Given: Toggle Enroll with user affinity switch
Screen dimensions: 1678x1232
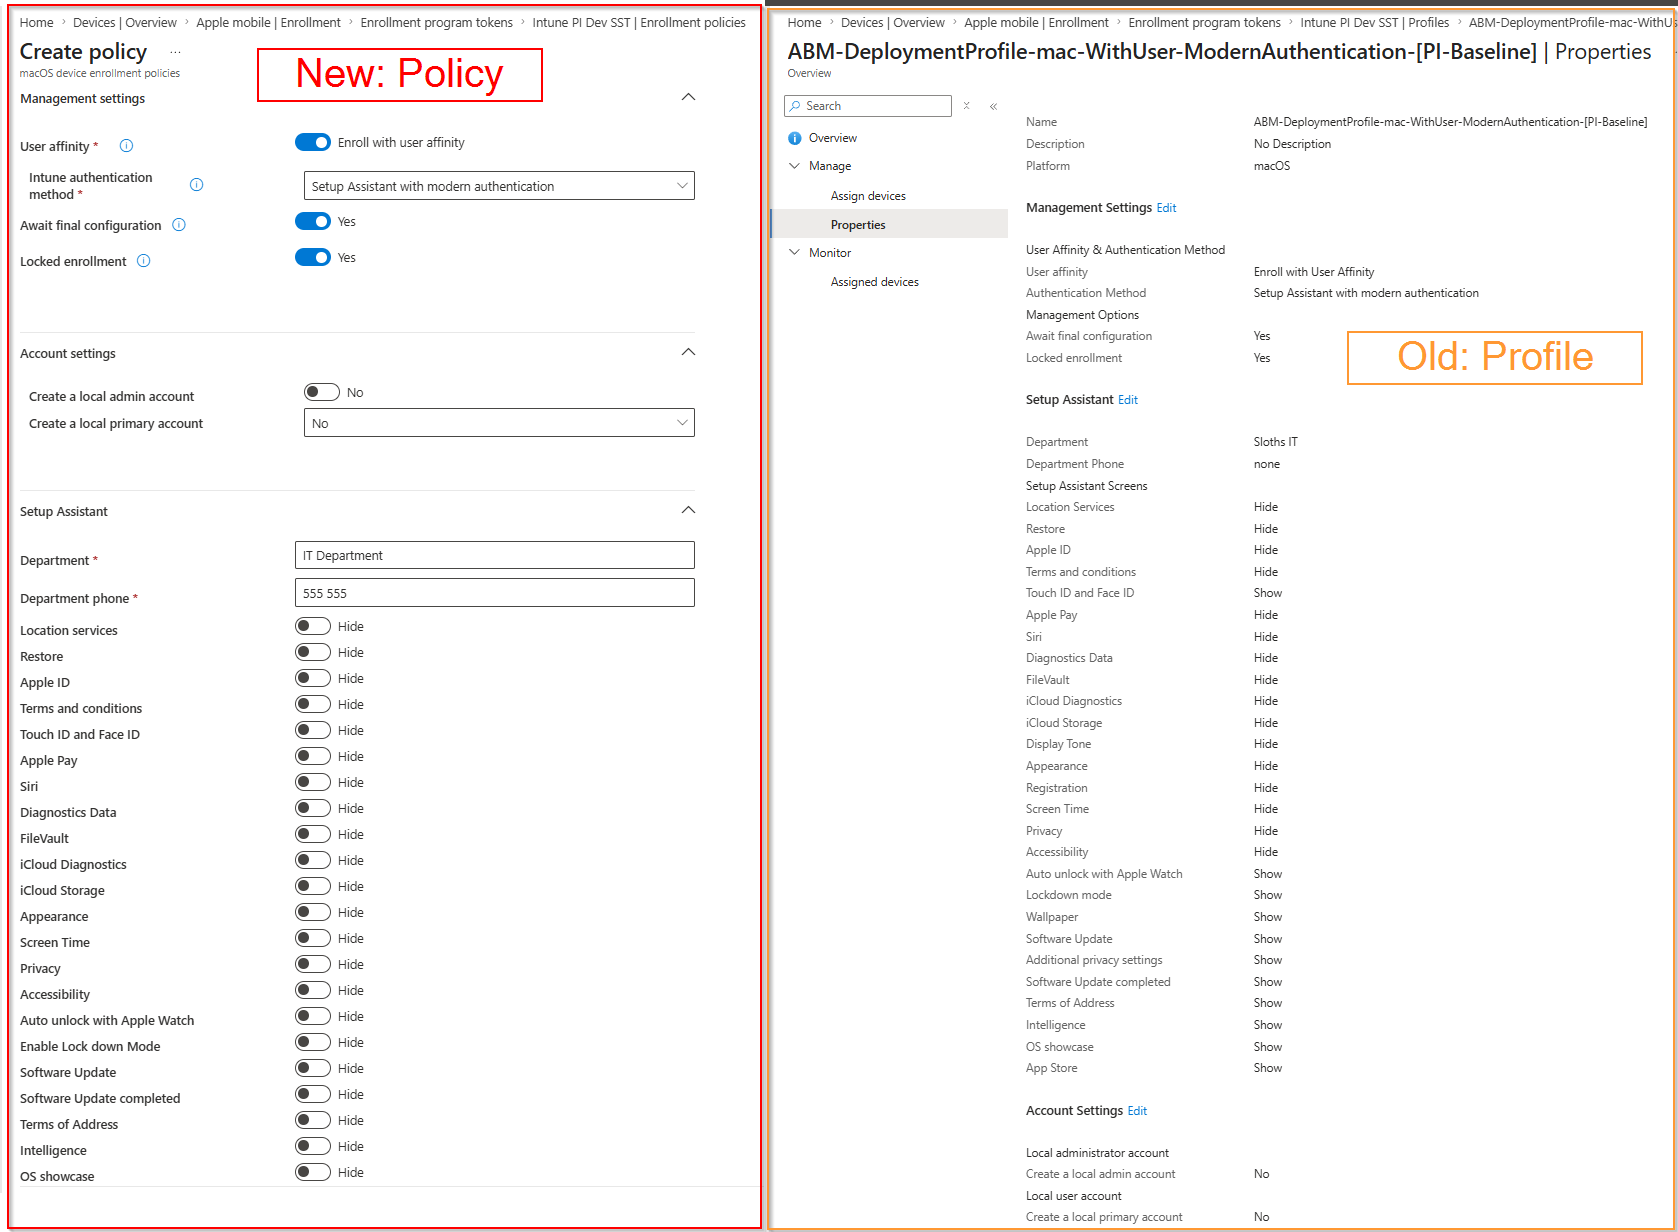Looking at the screenshot, I should (313, 142).
